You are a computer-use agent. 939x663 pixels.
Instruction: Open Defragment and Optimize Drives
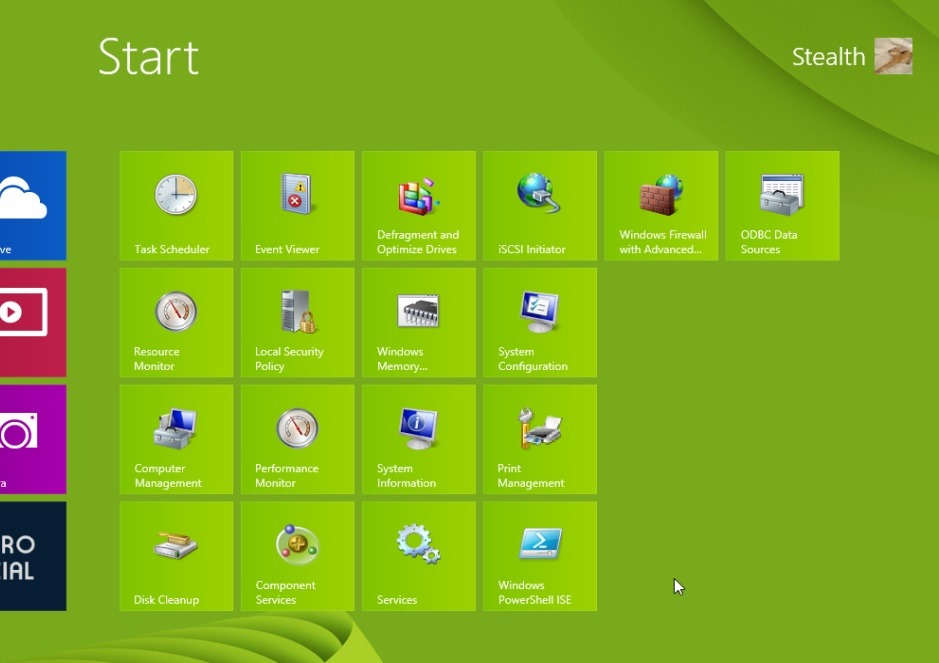click(418, 205)
